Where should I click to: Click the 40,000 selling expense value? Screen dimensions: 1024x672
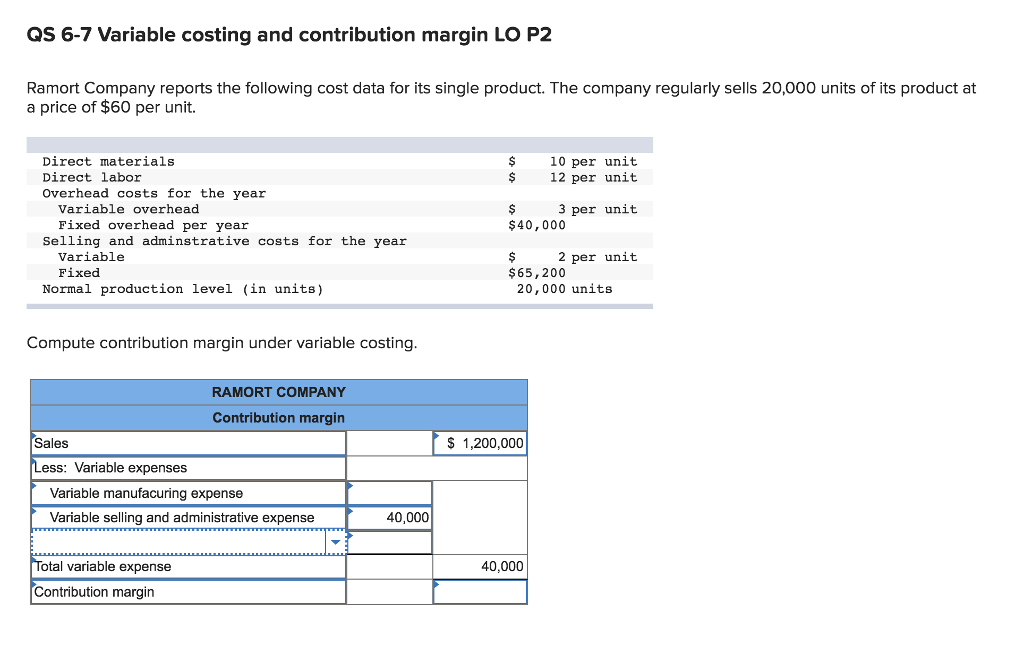tap(407, 517)
